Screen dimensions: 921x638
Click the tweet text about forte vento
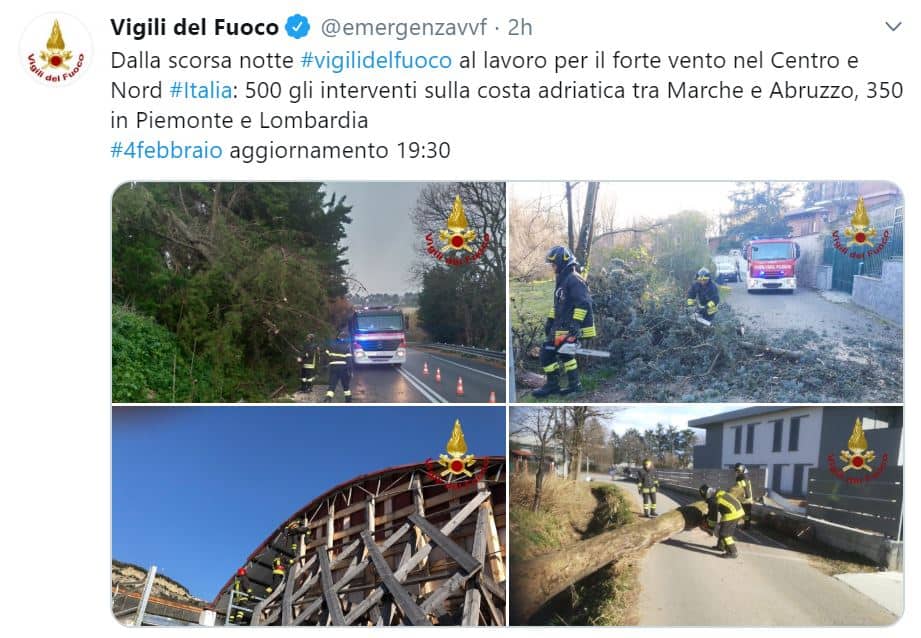[506, 90]
